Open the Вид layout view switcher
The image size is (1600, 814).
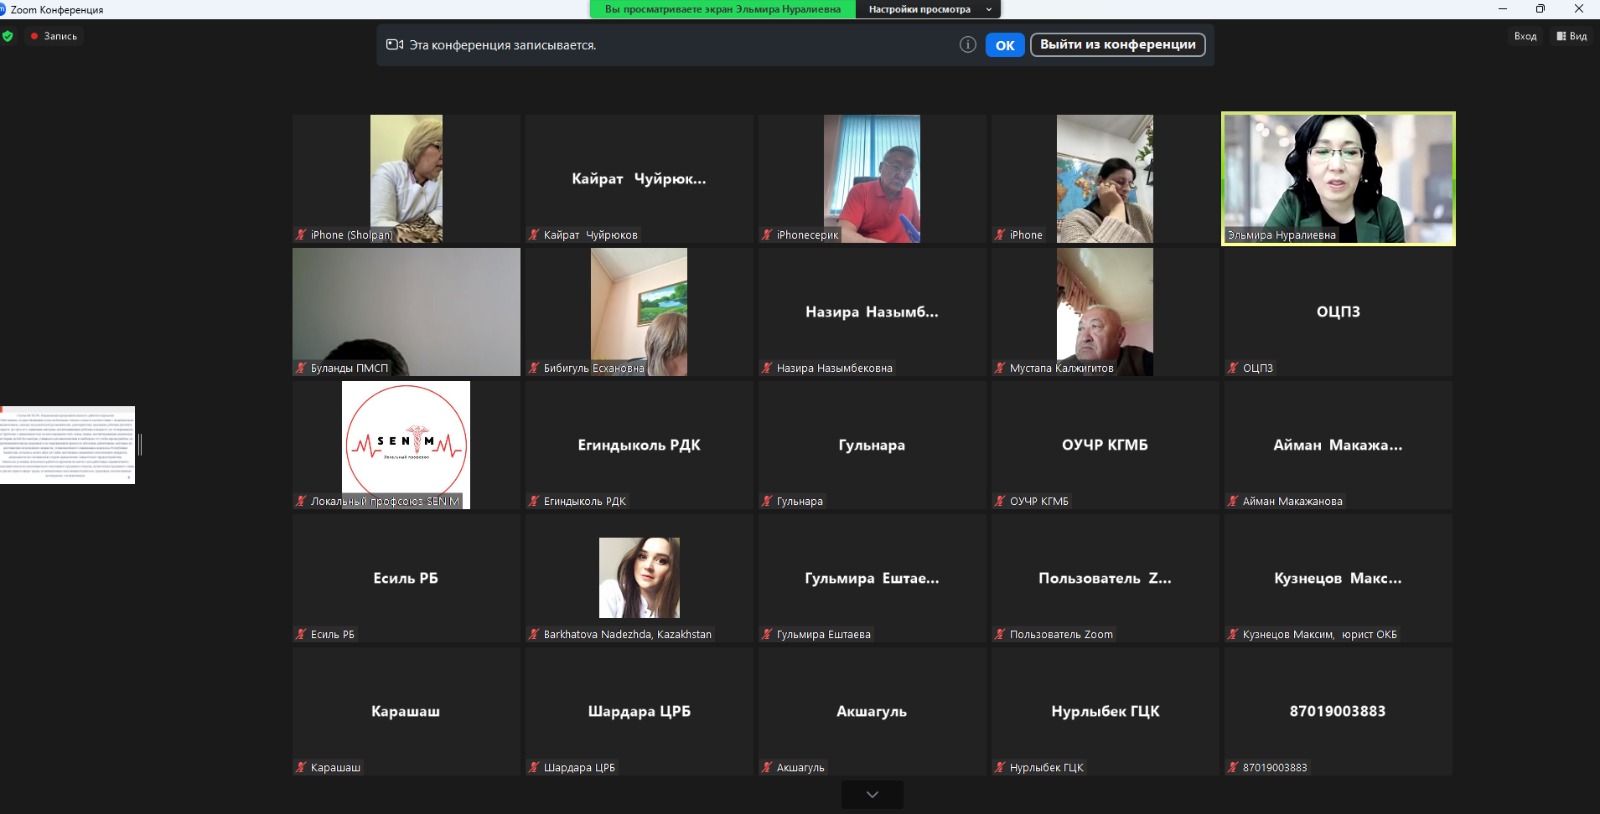point(1571,36)
